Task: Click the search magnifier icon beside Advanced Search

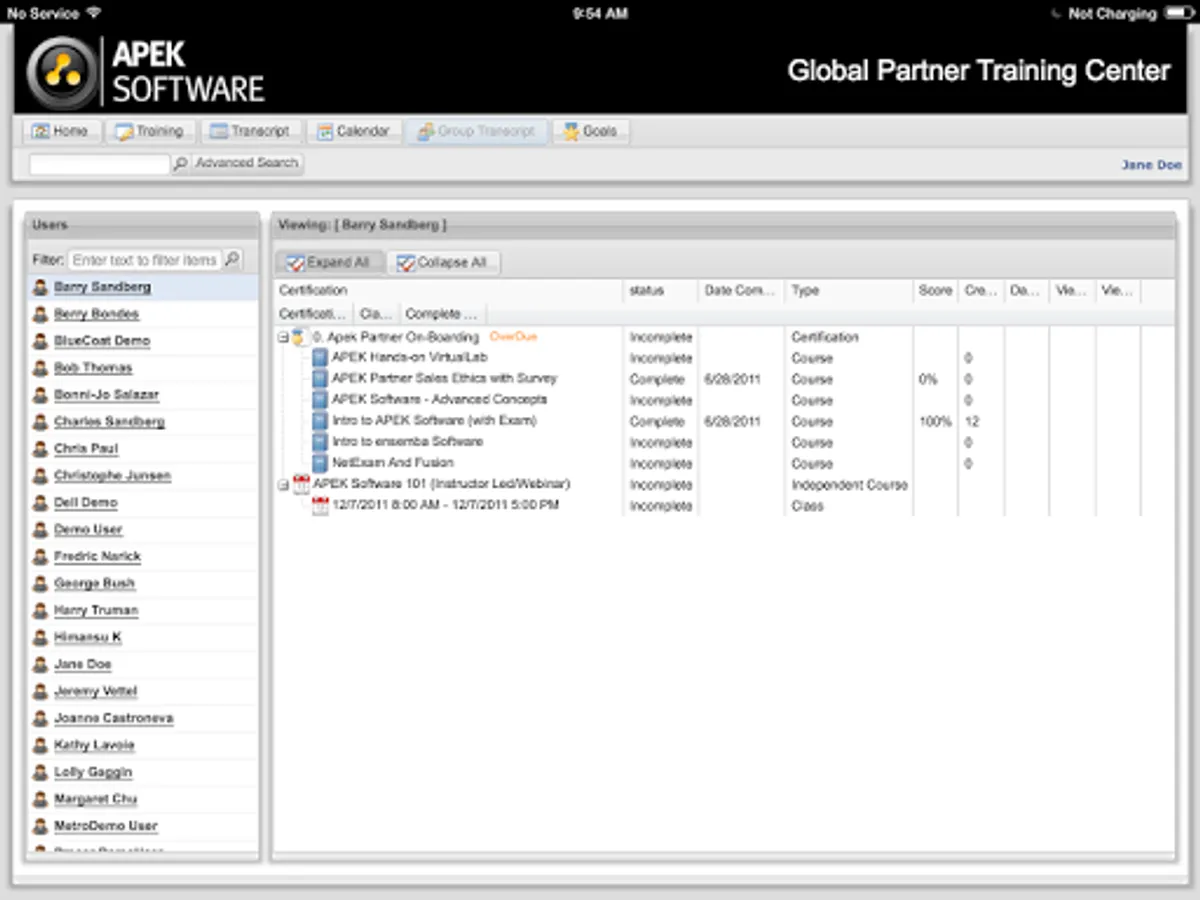Action: (180, 163)
